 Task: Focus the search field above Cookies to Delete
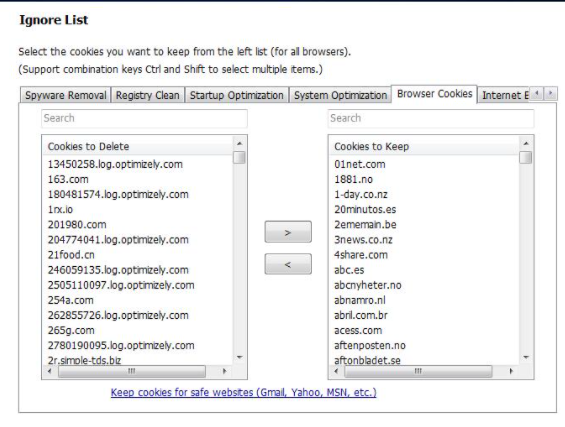click(x=144, y=118)
